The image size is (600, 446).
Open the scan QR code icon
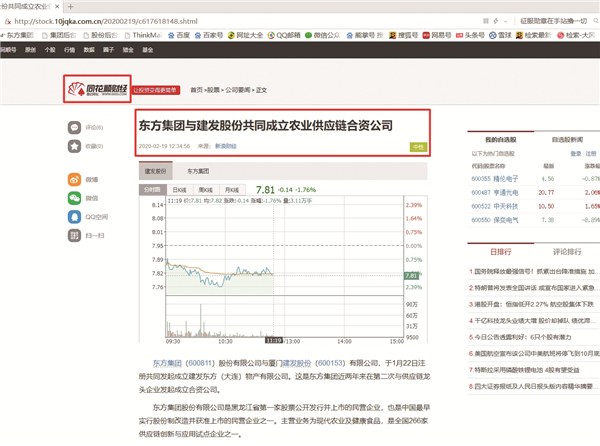point(74,235)
